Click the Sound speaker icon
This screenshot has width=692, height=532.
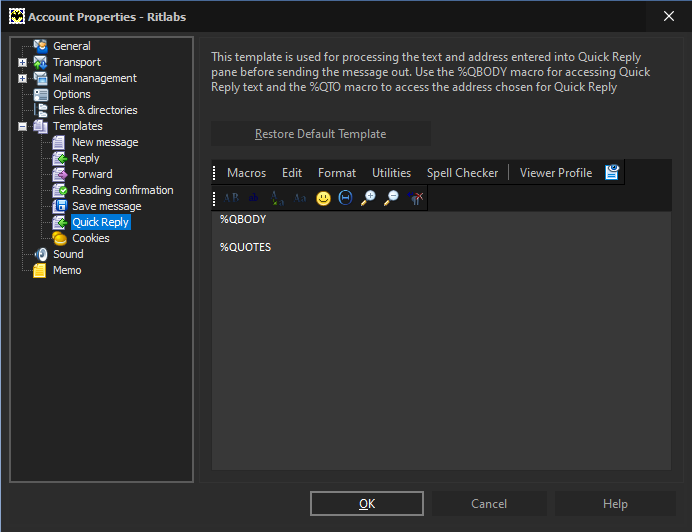point(41,254)
